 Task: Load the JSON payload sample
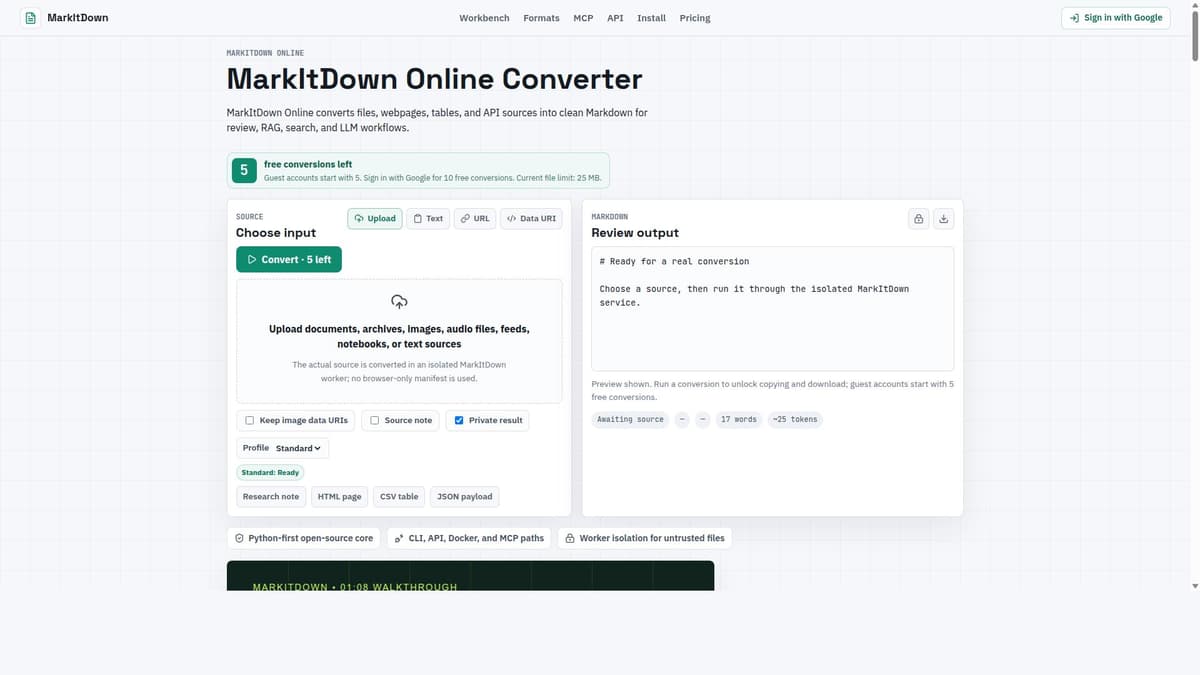tap(464, 496)
